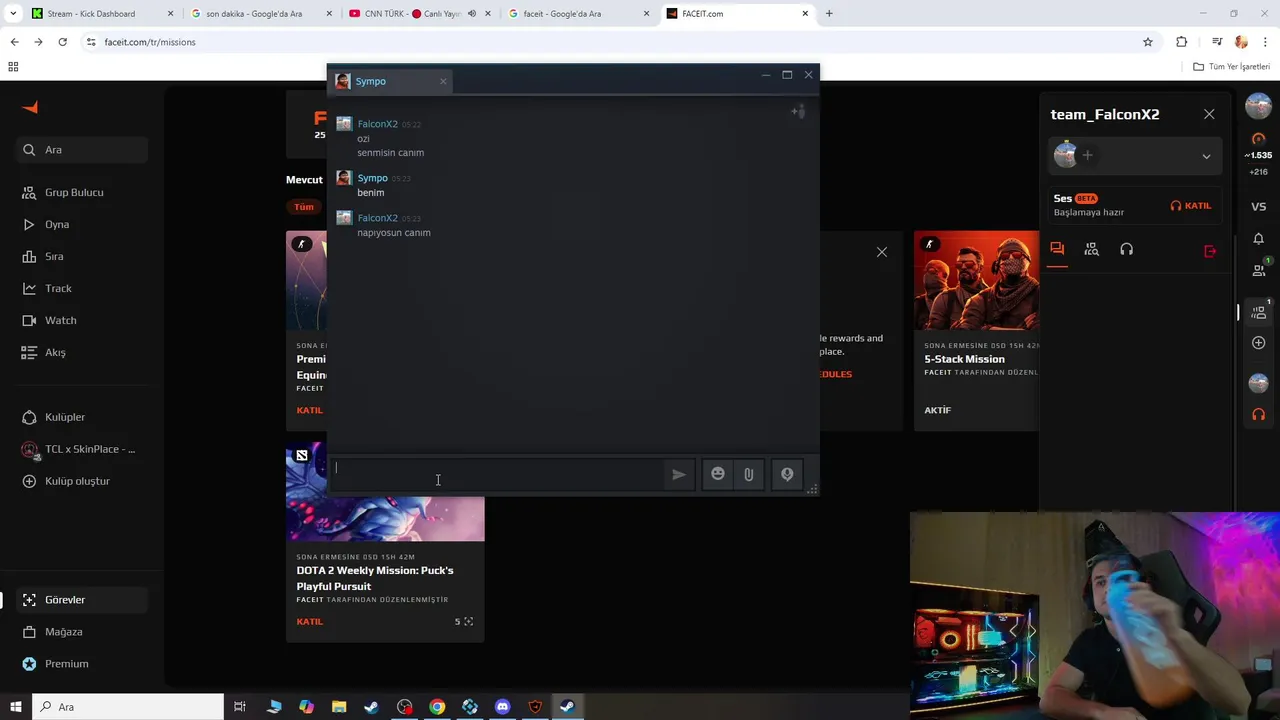This screenshot has height=720, width=1280.
Task: Leave the party using the red exit icon
Action: pos(1210,251)
